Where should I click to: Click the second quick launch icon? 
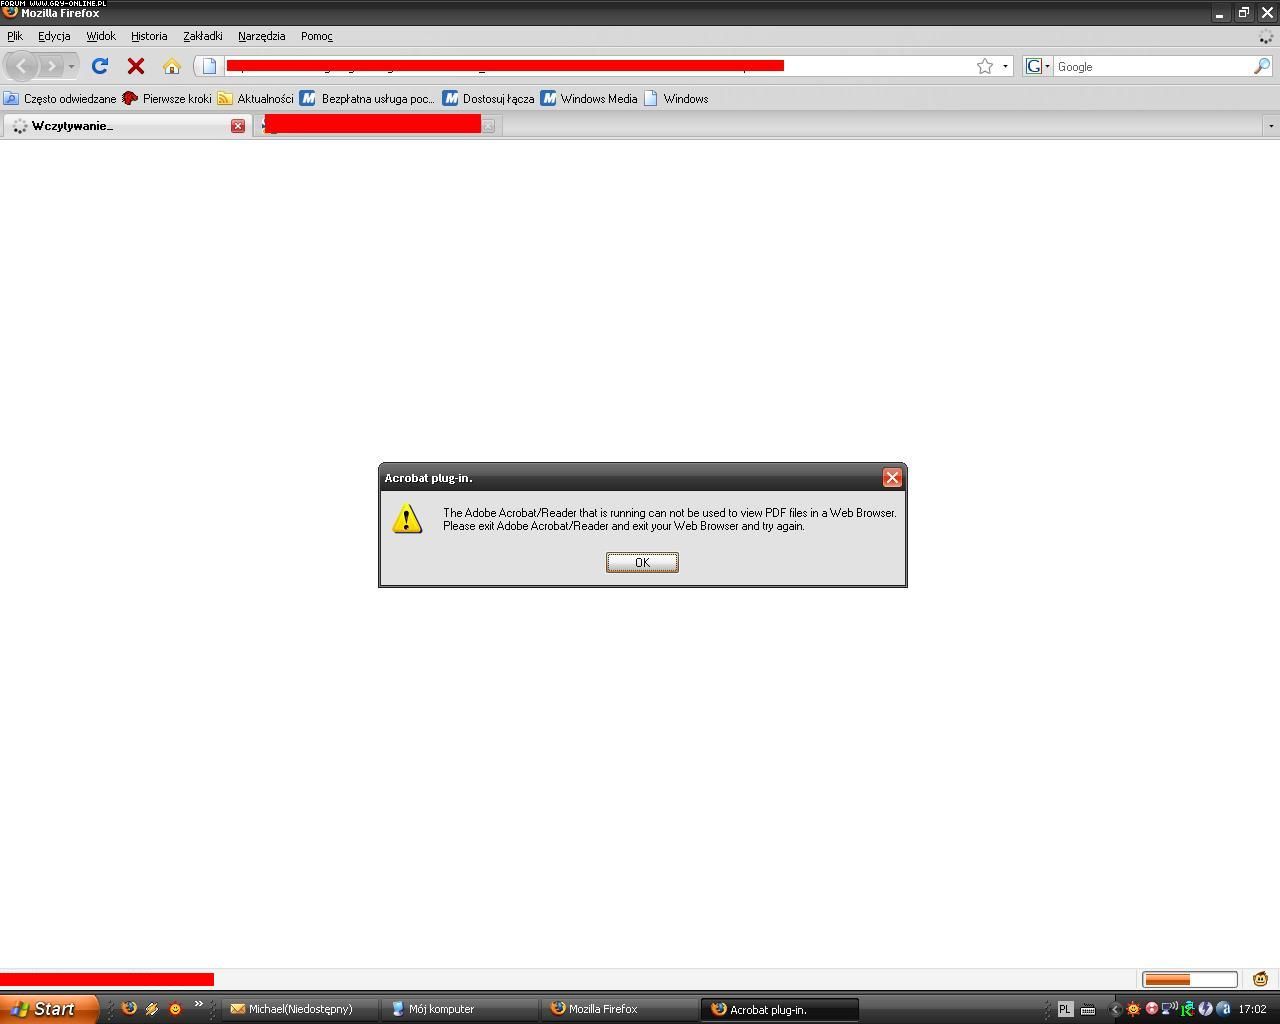tap(152, 1009)
